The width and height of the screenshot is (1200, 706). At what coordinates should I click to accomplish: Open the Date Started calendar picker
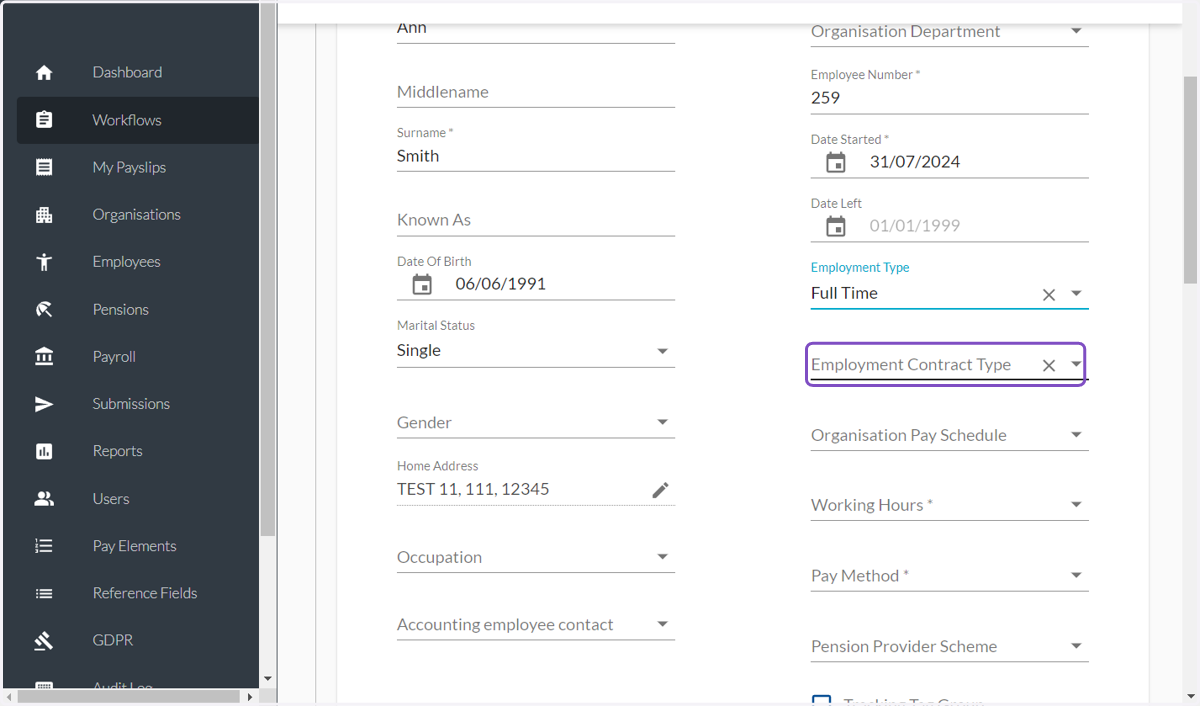(x=836, y=163)
